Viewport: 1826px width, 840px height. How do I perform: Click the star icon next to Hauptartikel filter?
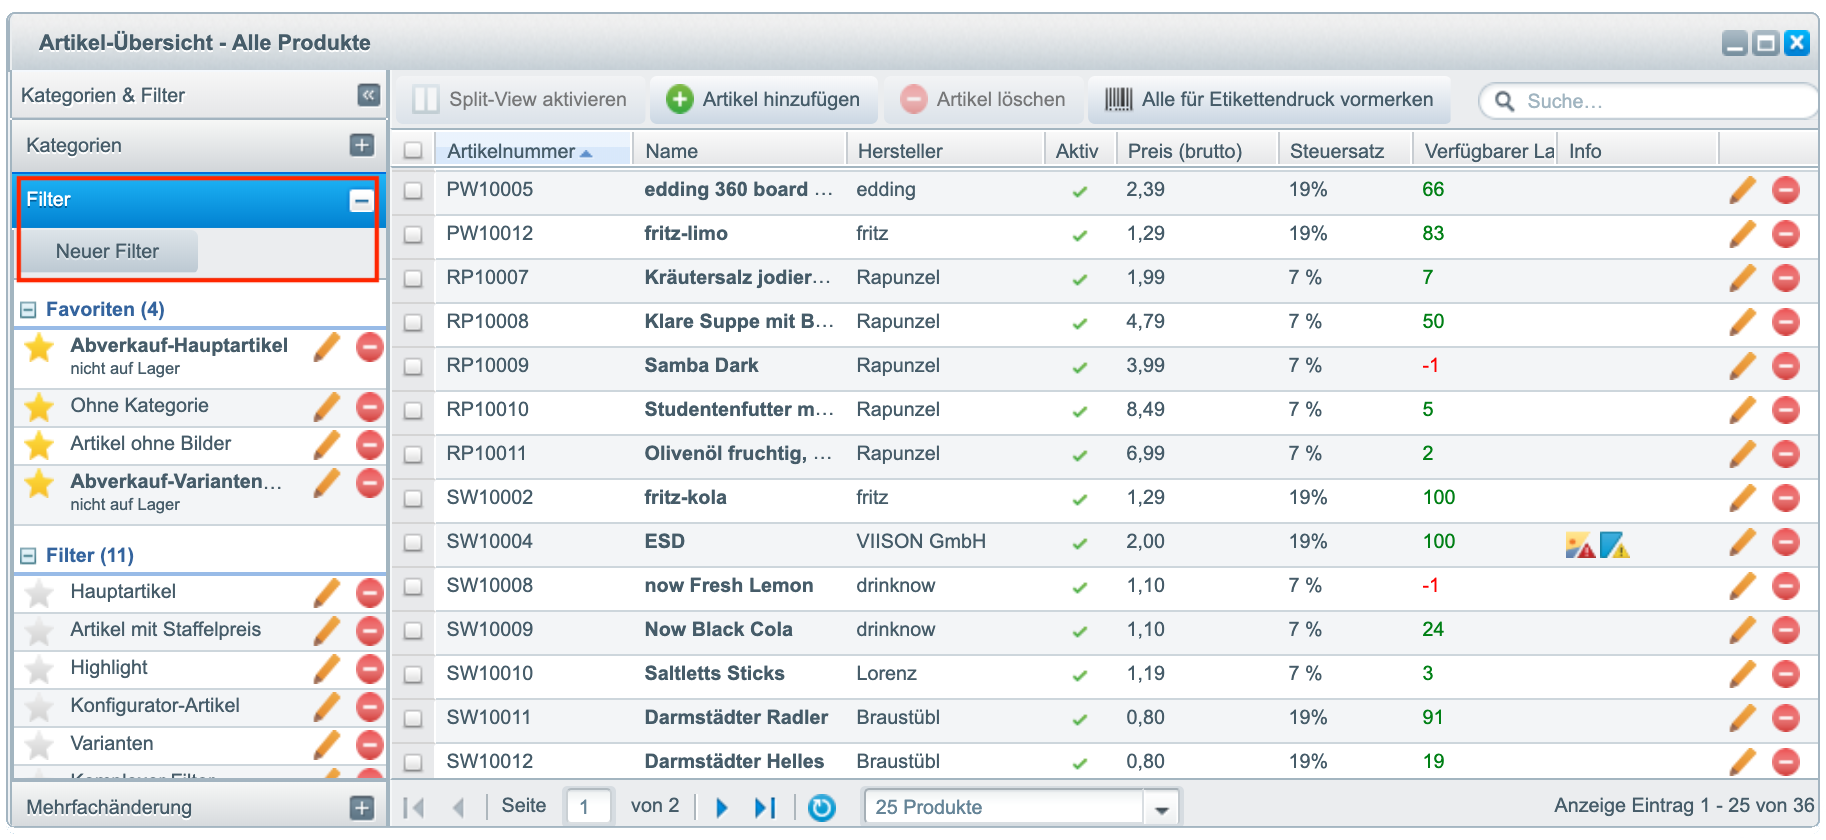point(39,593)
